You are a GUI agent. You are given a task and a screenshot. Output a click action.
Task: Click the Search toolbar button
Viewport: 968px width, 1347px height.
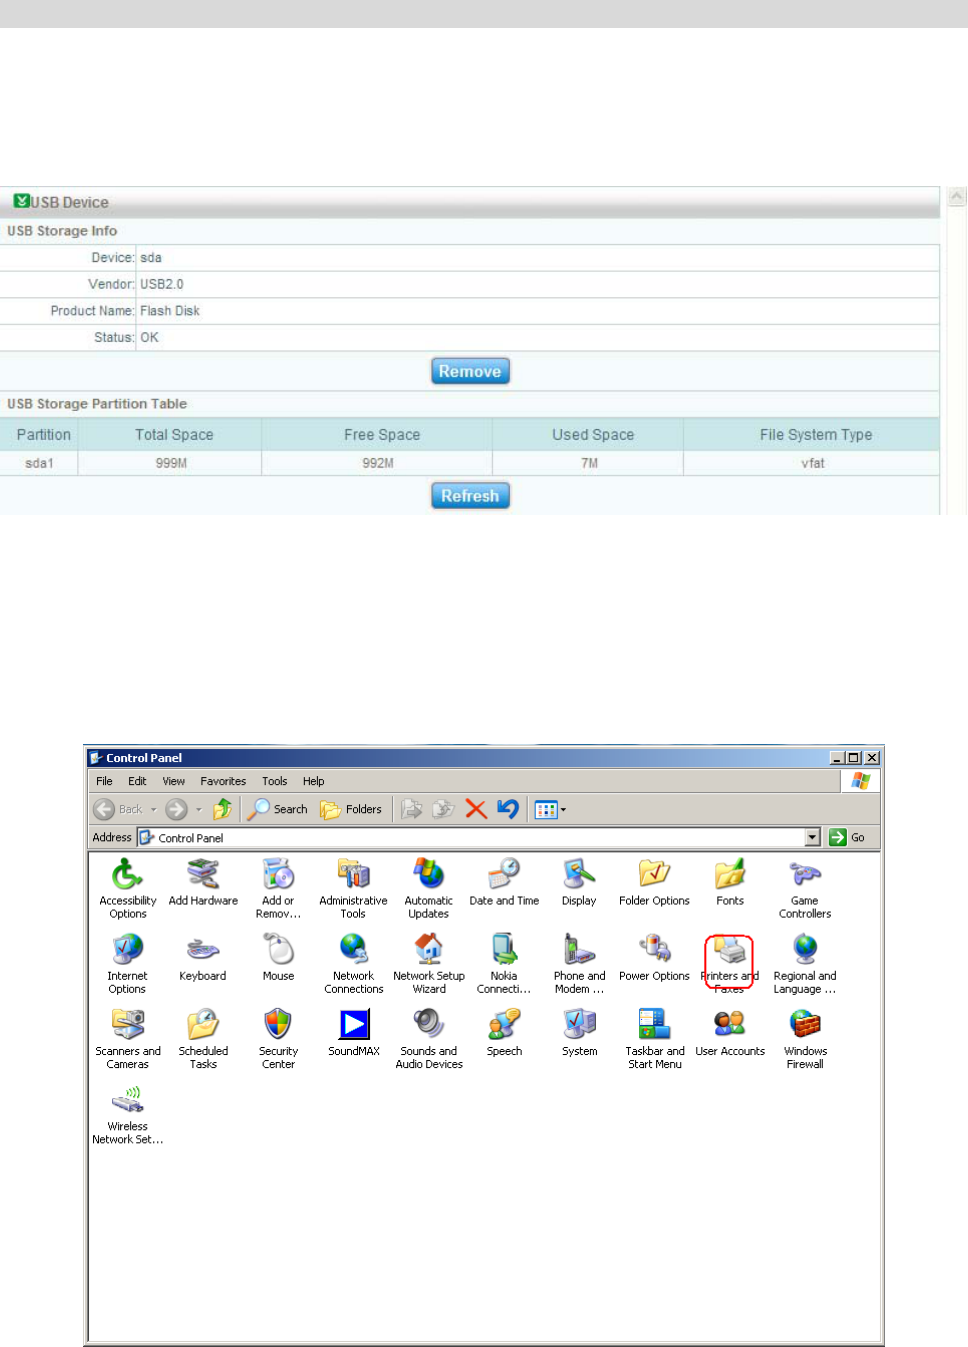click(x=278, y=809)
